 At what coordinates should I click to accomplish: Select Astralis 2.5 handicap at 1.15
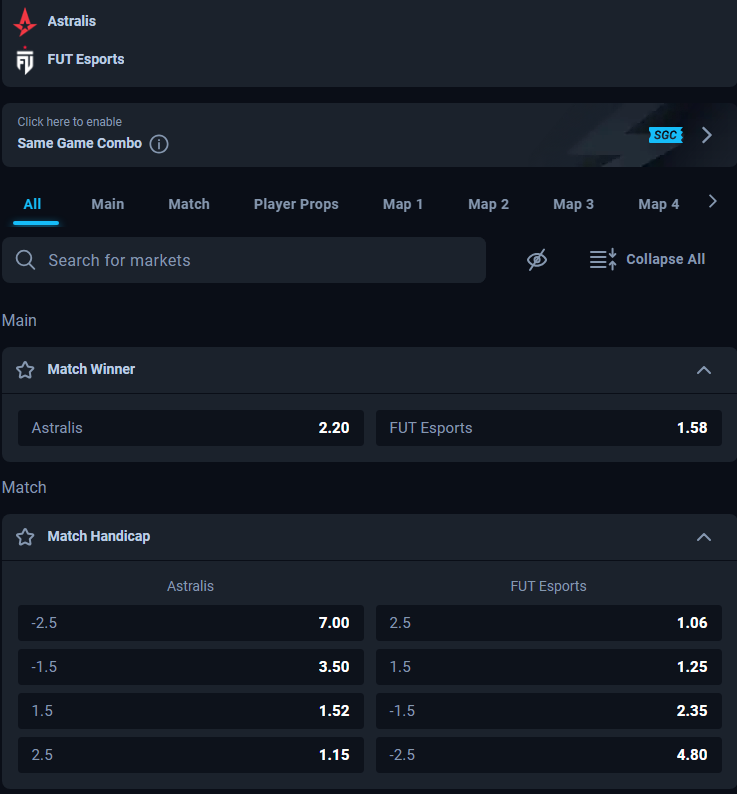[191, 755]
